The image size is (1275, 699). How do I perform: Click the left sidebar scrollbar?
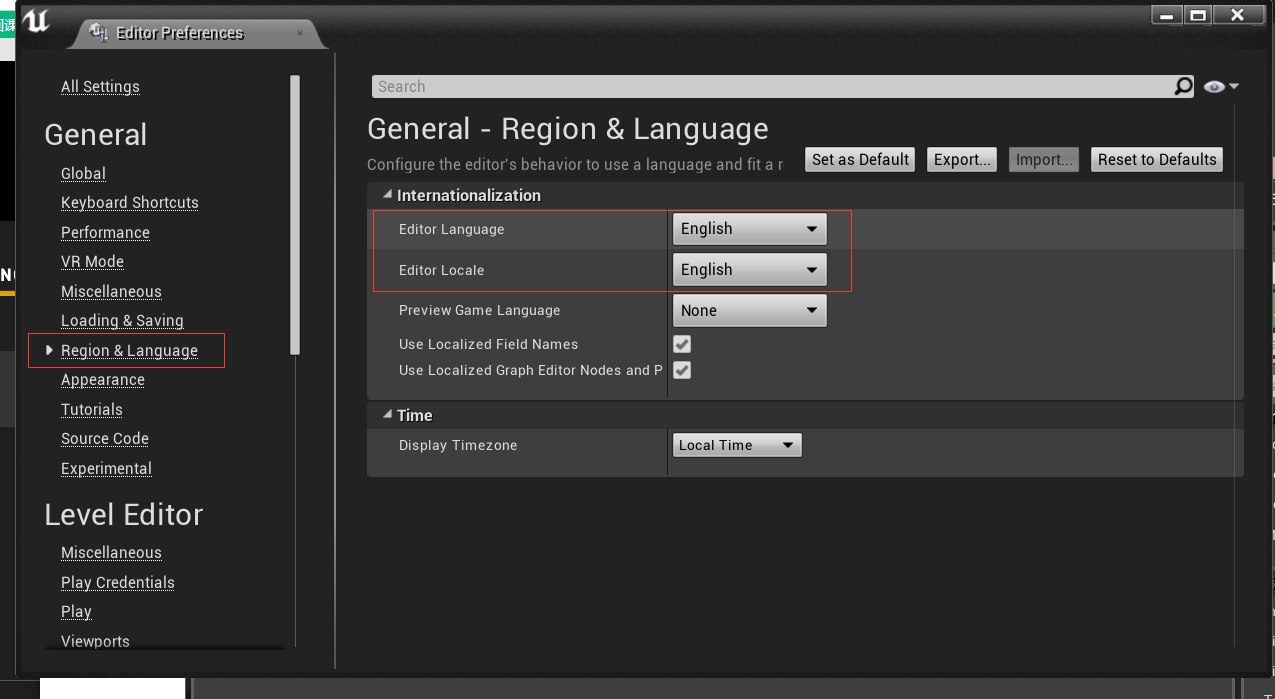[295, 215]
